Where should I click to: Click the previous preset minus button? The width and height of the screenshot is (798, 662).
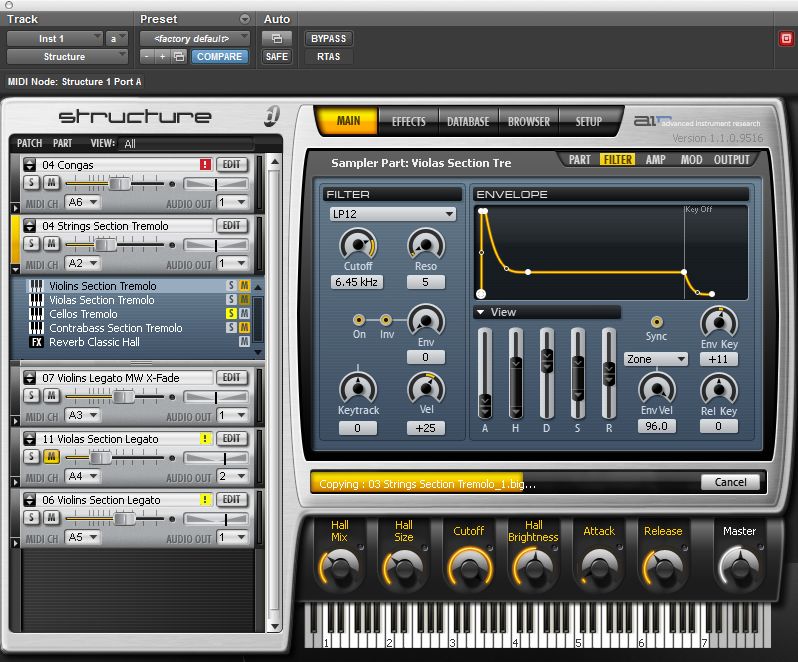(147, 56)
